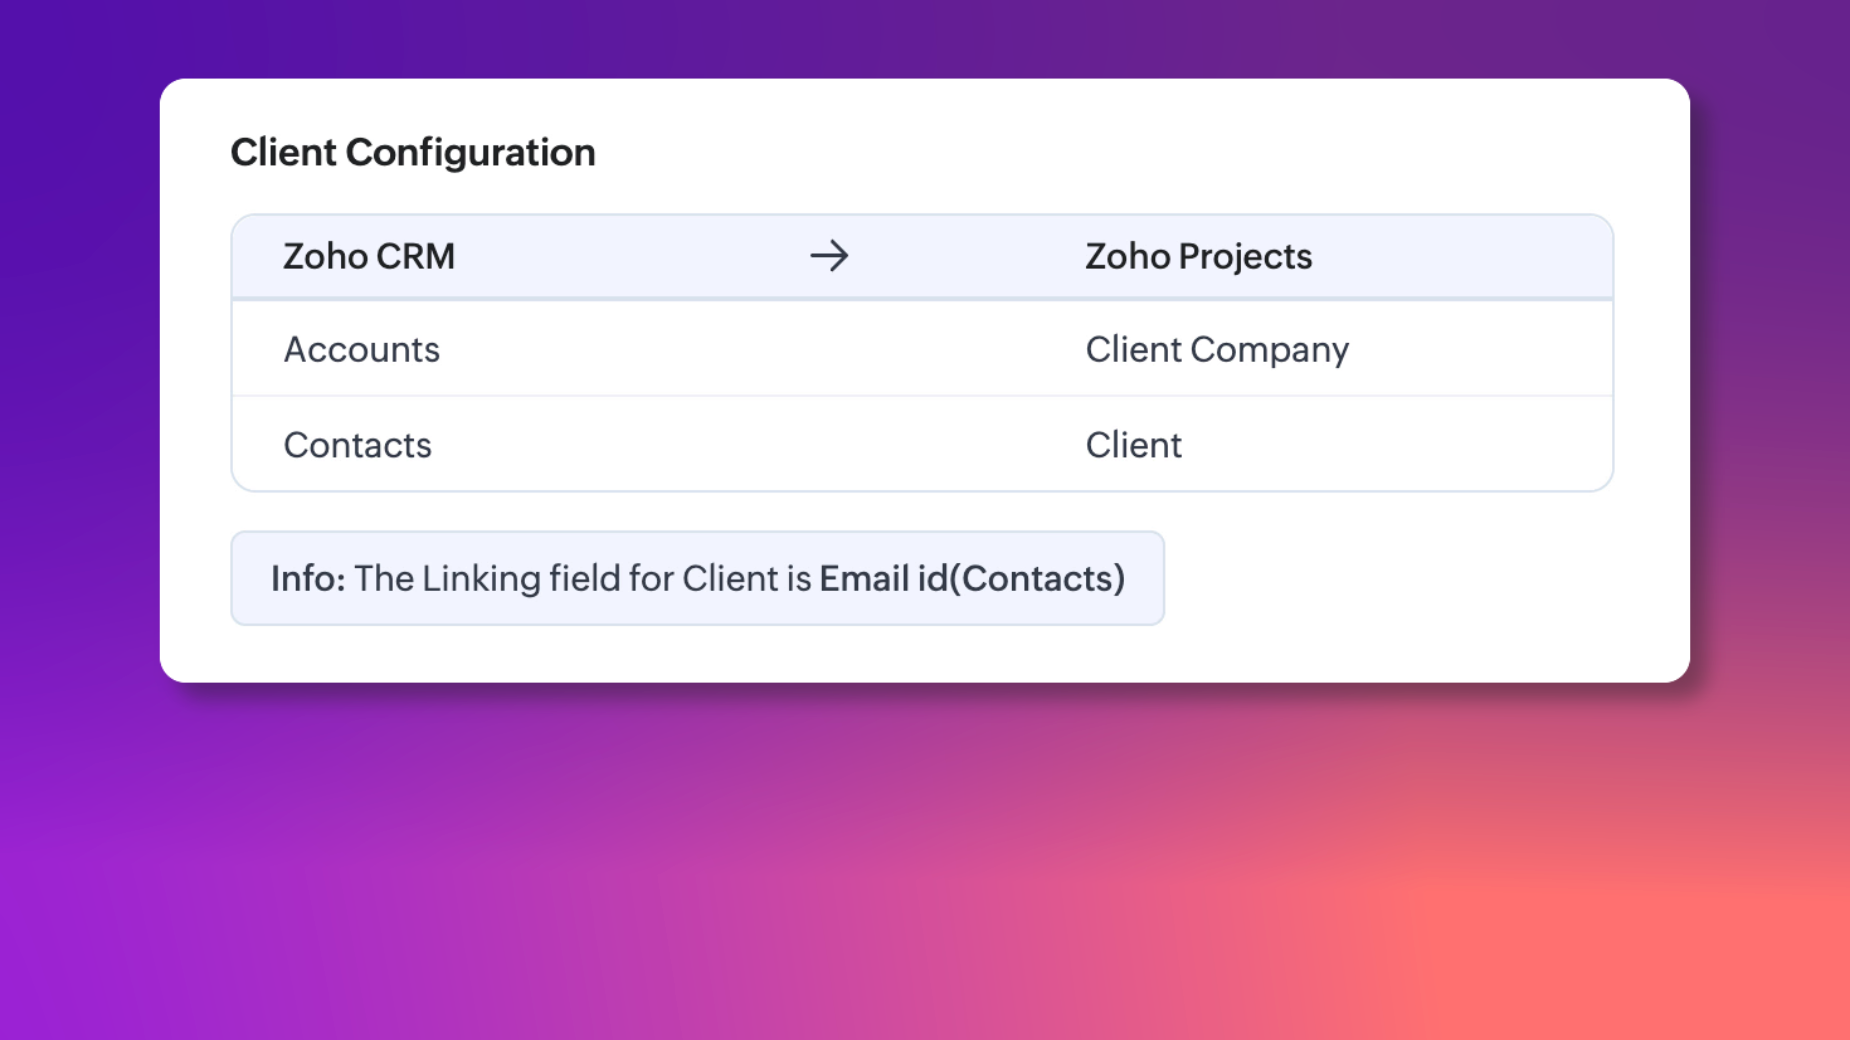
Task: Click the word 'Zoho' before CRM
Action: [325, 257]
